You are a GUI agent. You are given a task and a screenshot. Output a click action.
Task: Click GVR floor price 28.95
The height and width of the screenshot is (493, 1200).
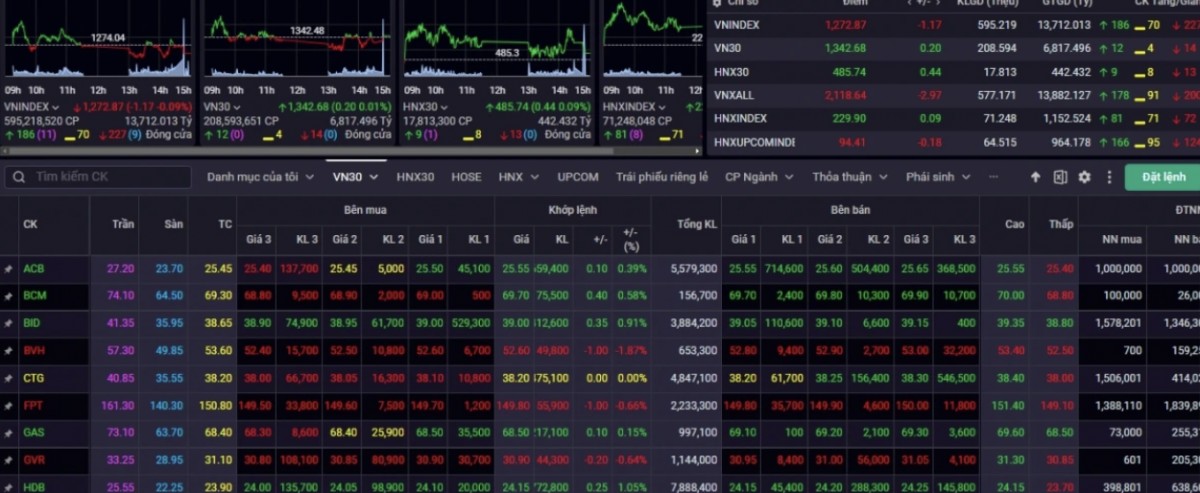170,459
